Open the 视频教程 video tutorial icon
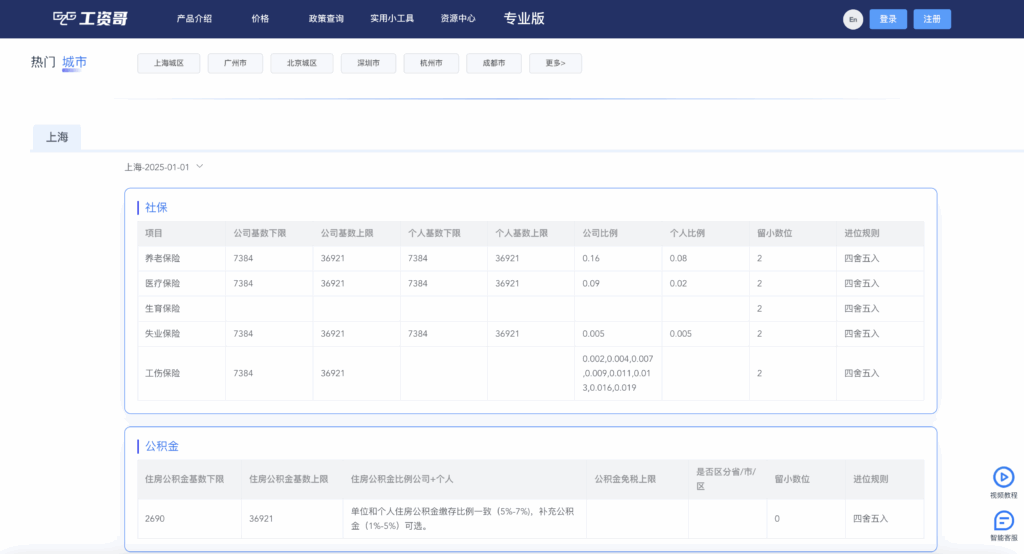 pos(1003,477)
